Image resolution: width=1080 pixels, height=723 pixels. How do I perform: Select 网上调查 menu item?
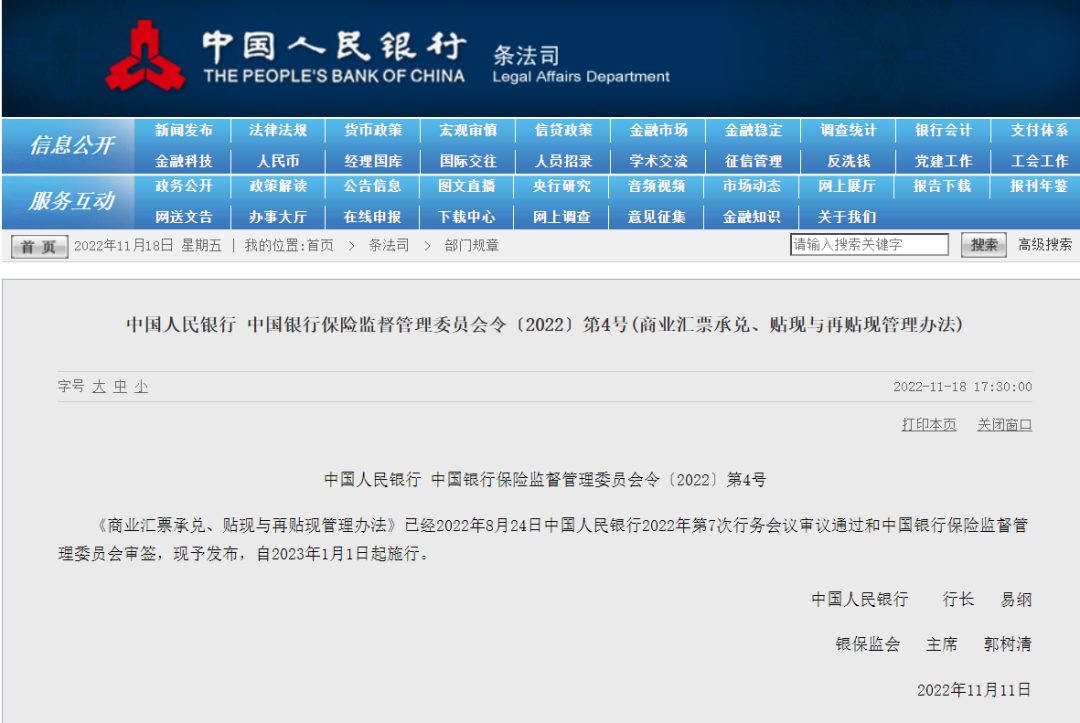561,217
